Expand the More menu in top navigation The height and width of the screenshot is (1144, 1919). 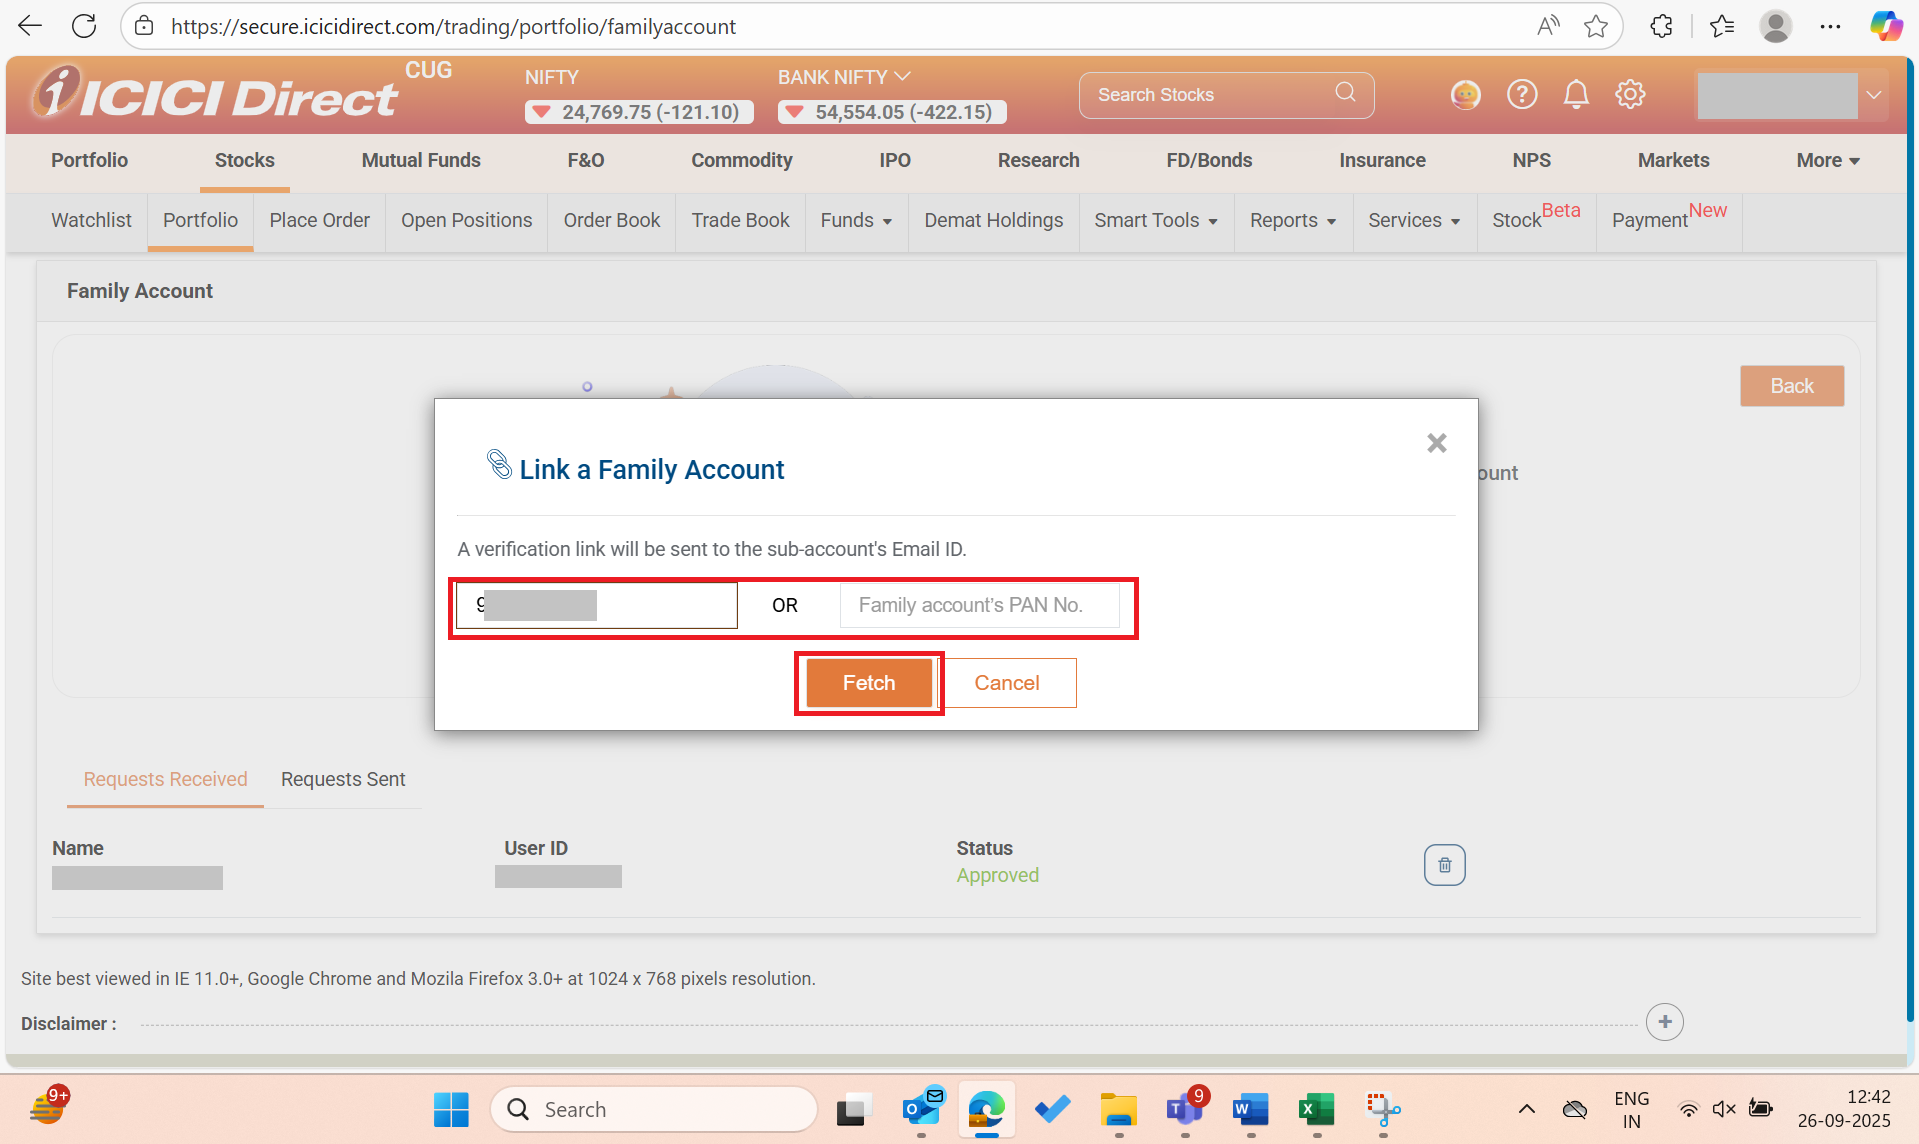1827,161
